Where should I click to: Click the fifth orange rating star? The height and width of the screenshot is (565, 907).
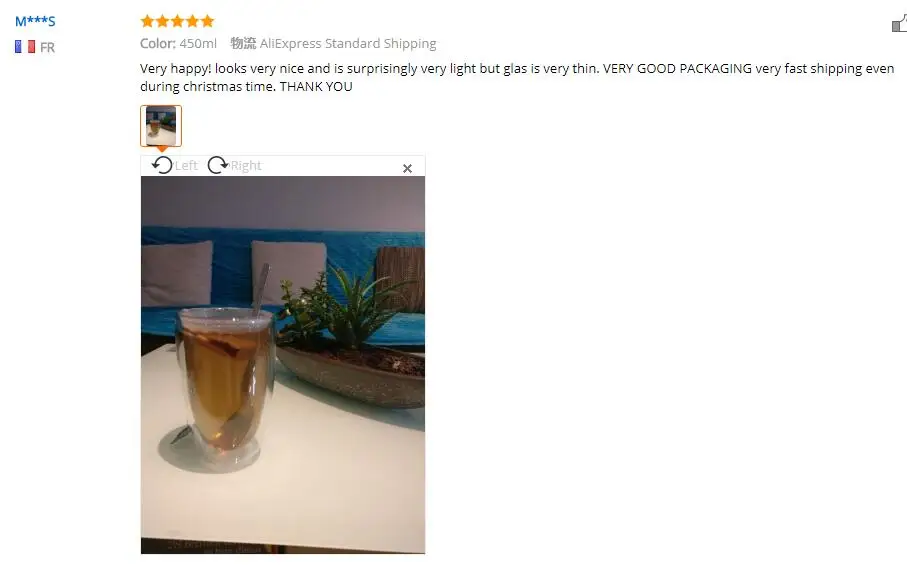tap(207, 21)
